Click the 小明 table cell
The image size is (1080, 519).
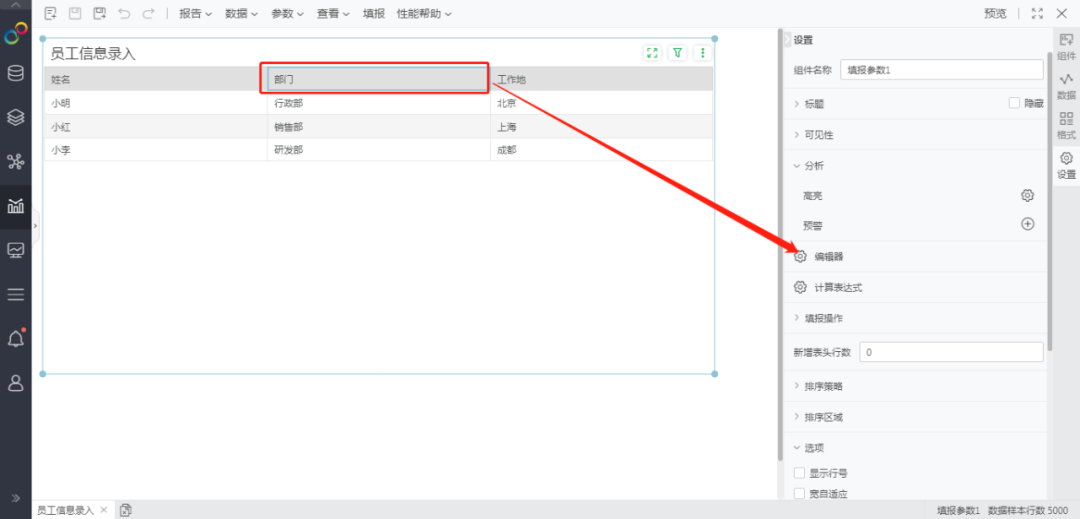coord(156,103)
